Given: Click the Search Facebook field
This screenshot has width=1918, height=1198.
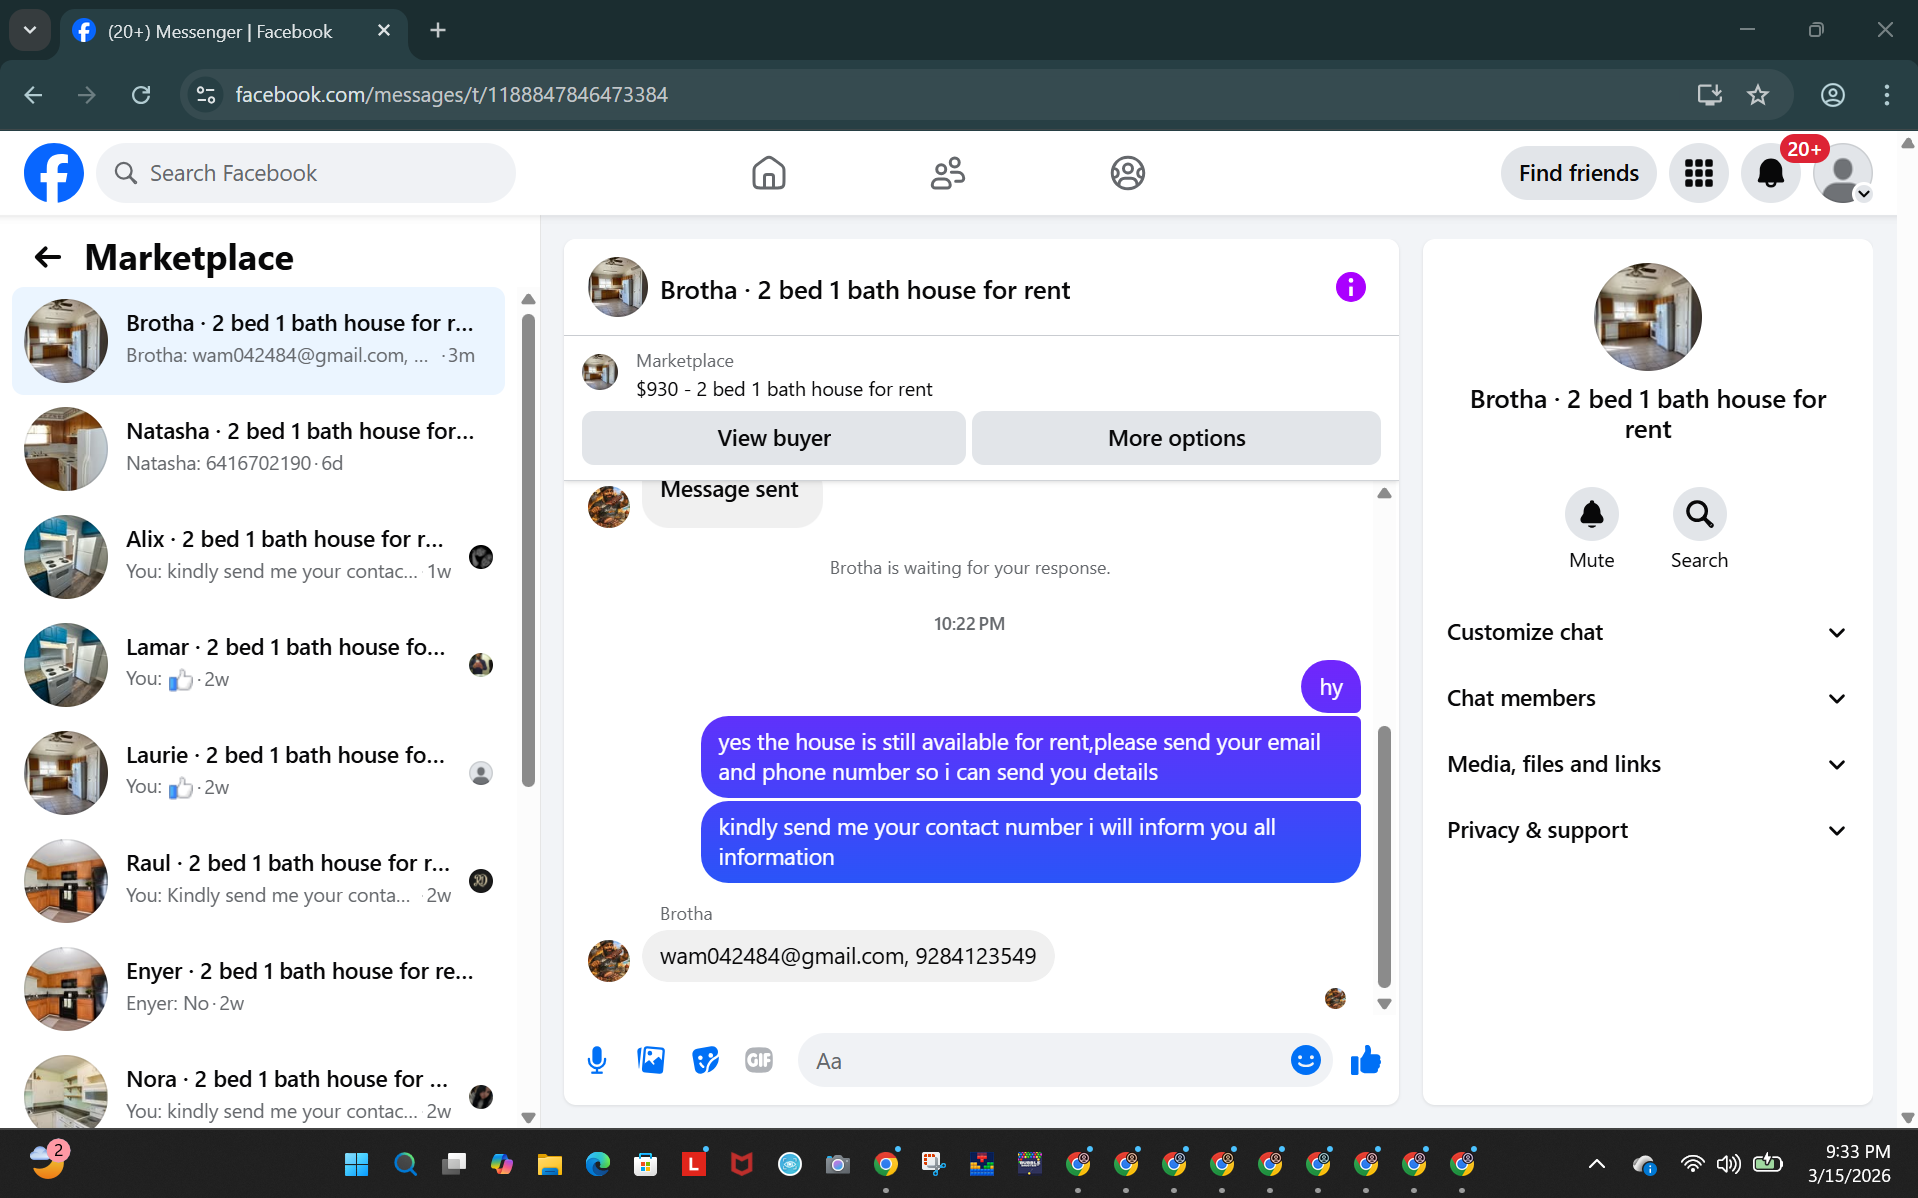Looking at the screenshot, I should [306, 173].
